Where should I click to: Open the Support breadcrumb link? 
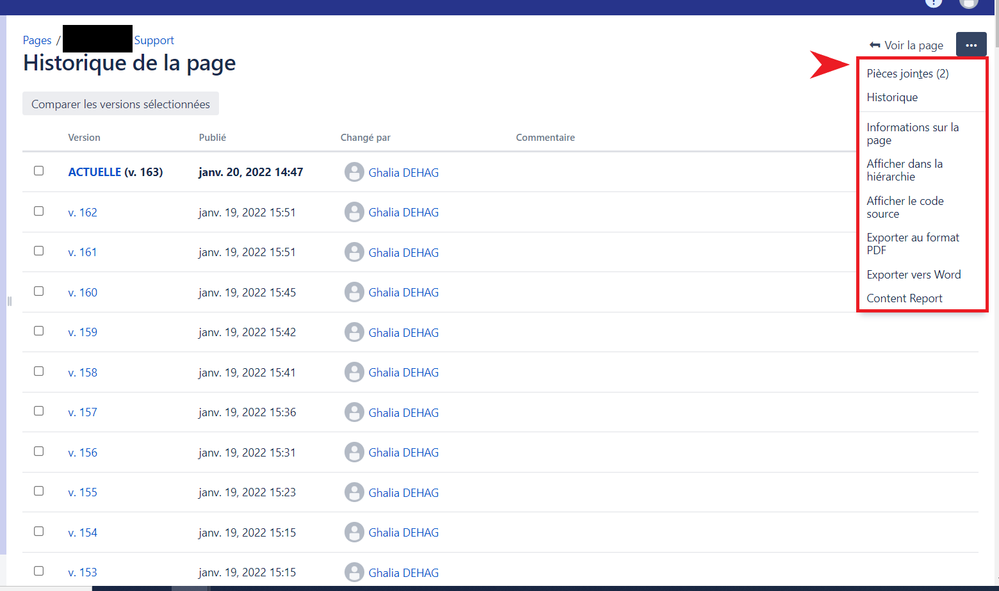pyautogui.click(x=154, y=40)
